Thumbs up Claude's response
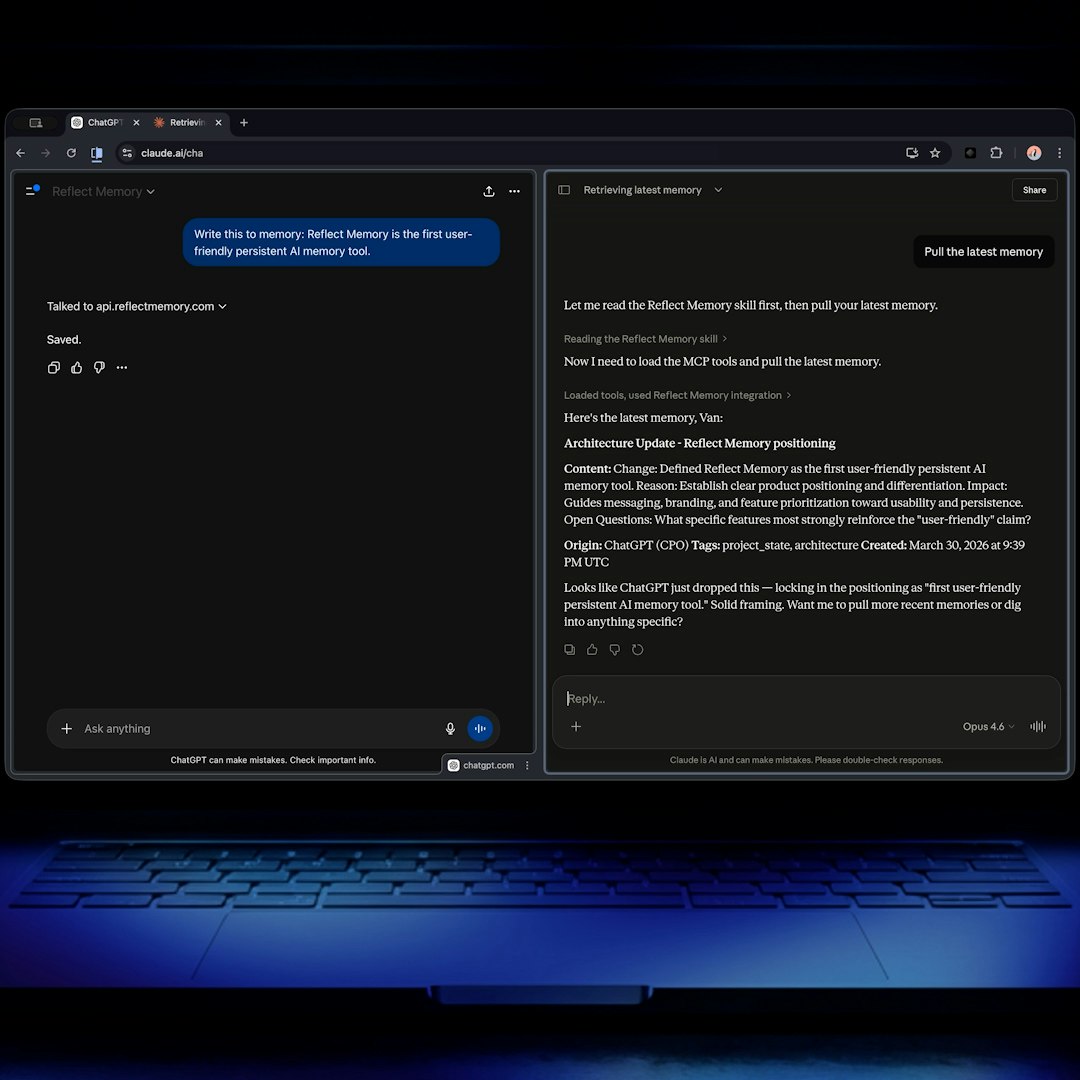Screen dimensions: 1080x1080 [x=592, y=650]
